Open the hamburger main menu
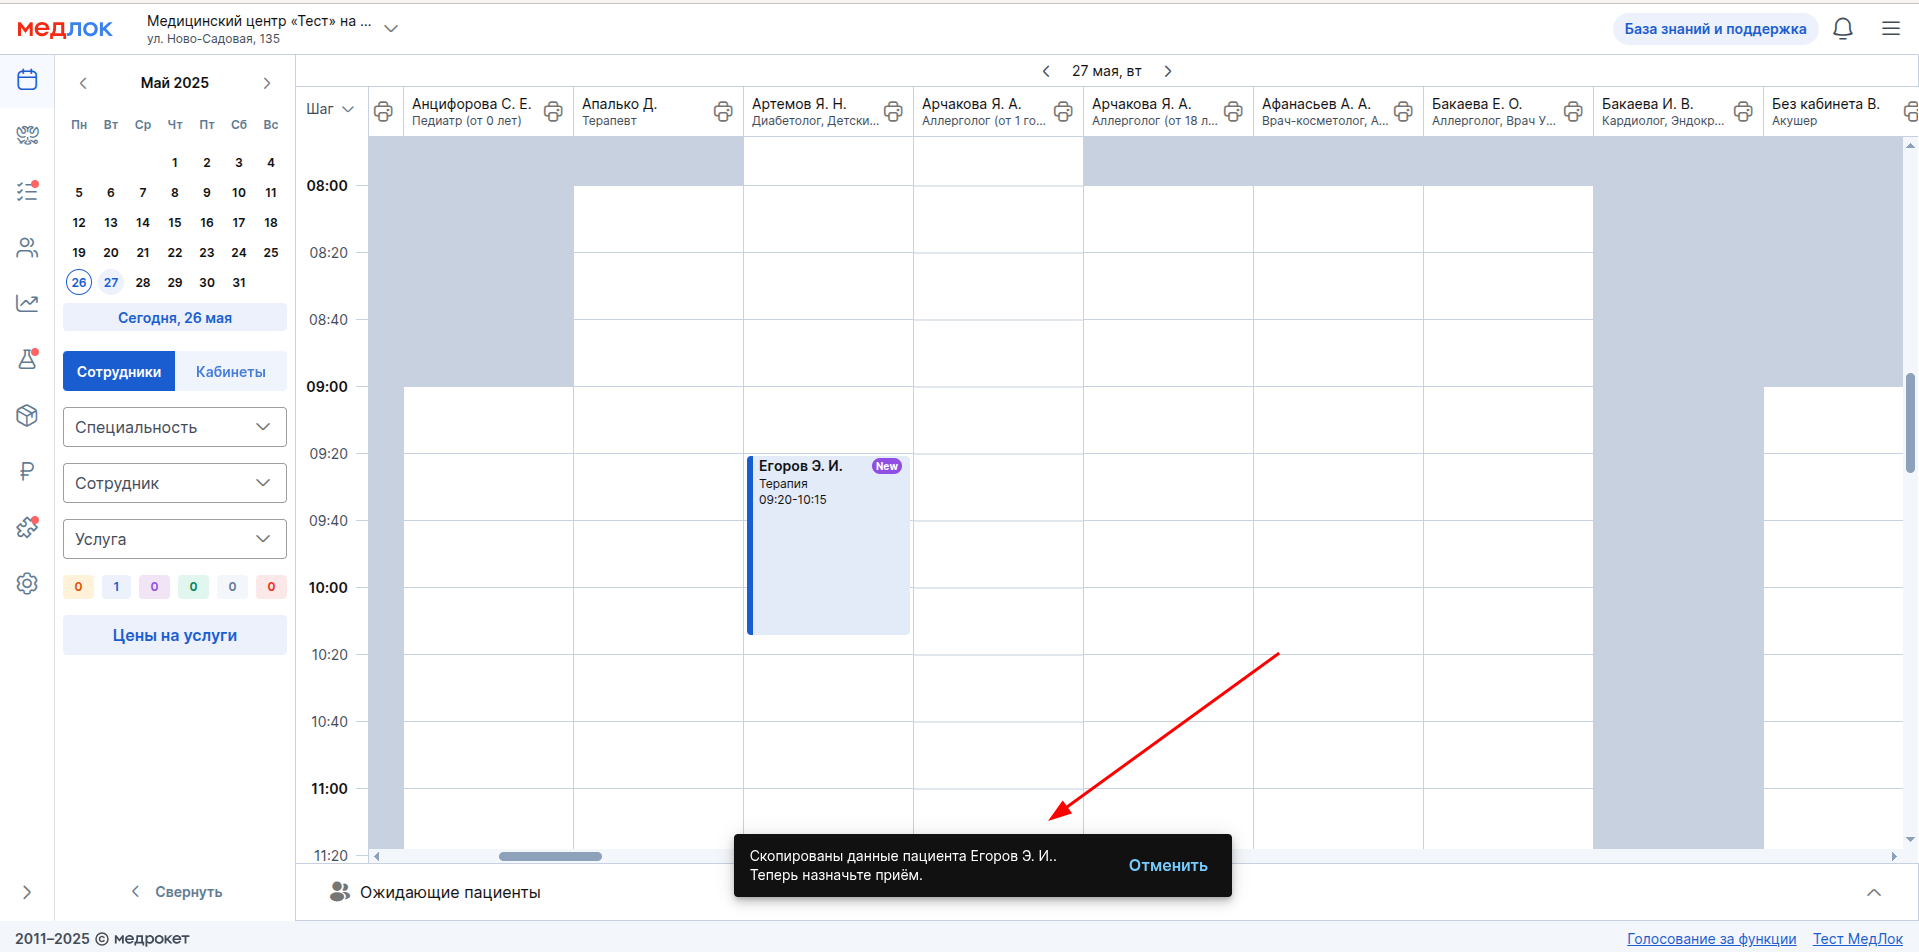This screenshot has height=952, width=1919. (x=1891, y=29)
